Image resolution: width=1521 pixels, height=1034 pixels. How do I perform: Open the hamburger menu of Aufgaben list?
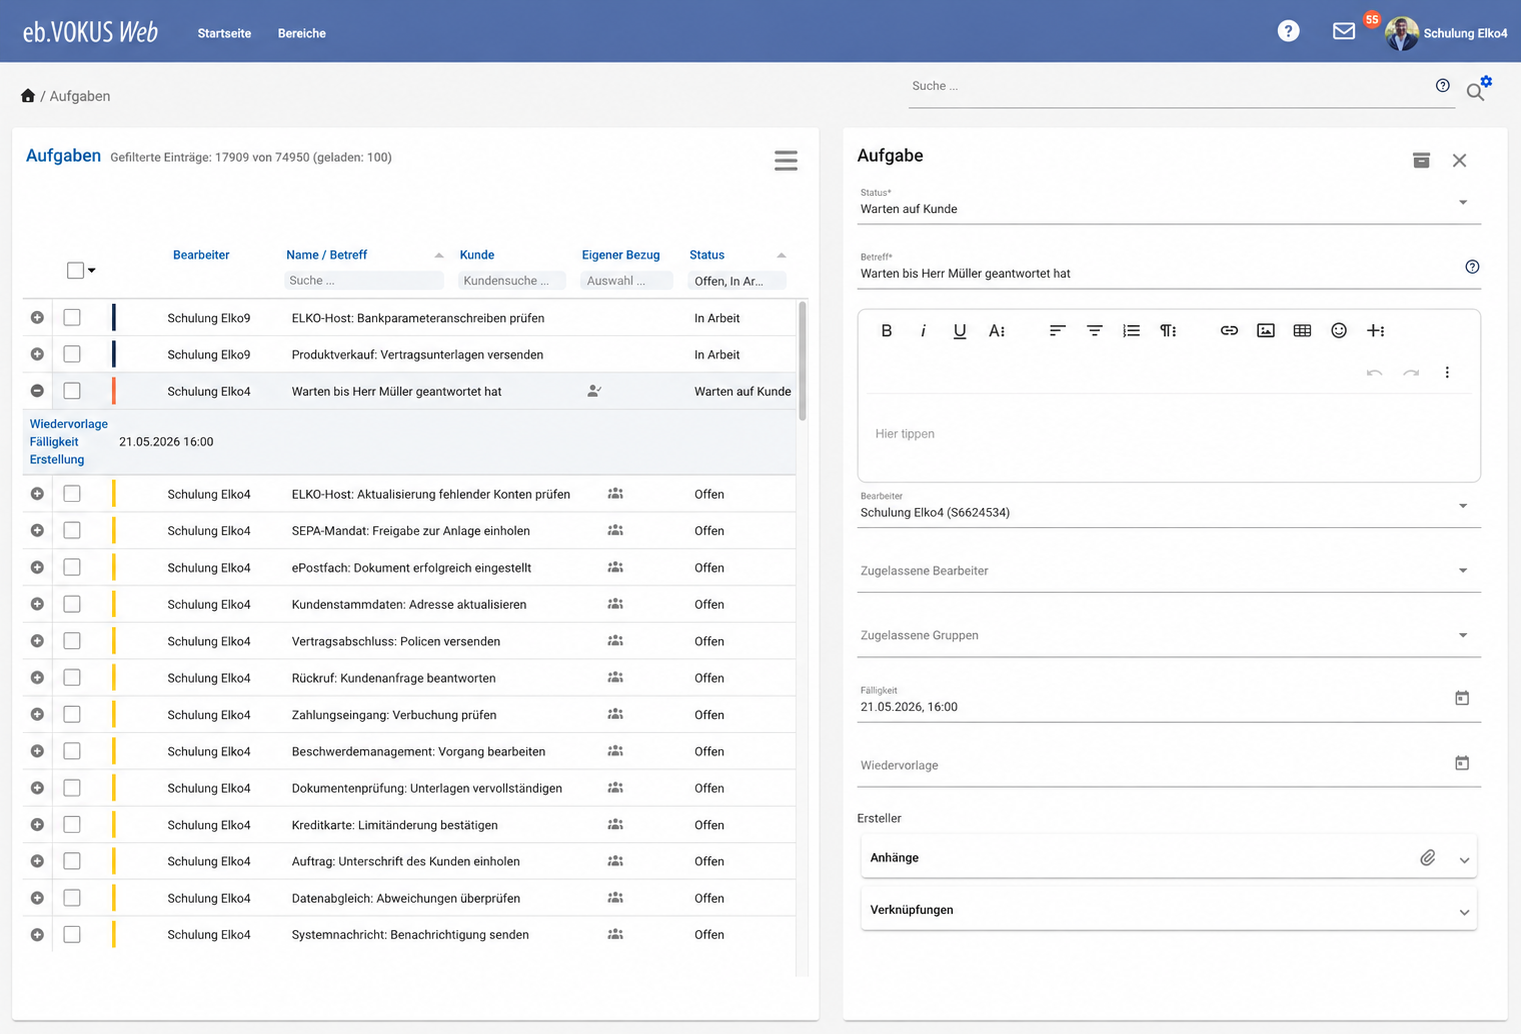(786, 160)
